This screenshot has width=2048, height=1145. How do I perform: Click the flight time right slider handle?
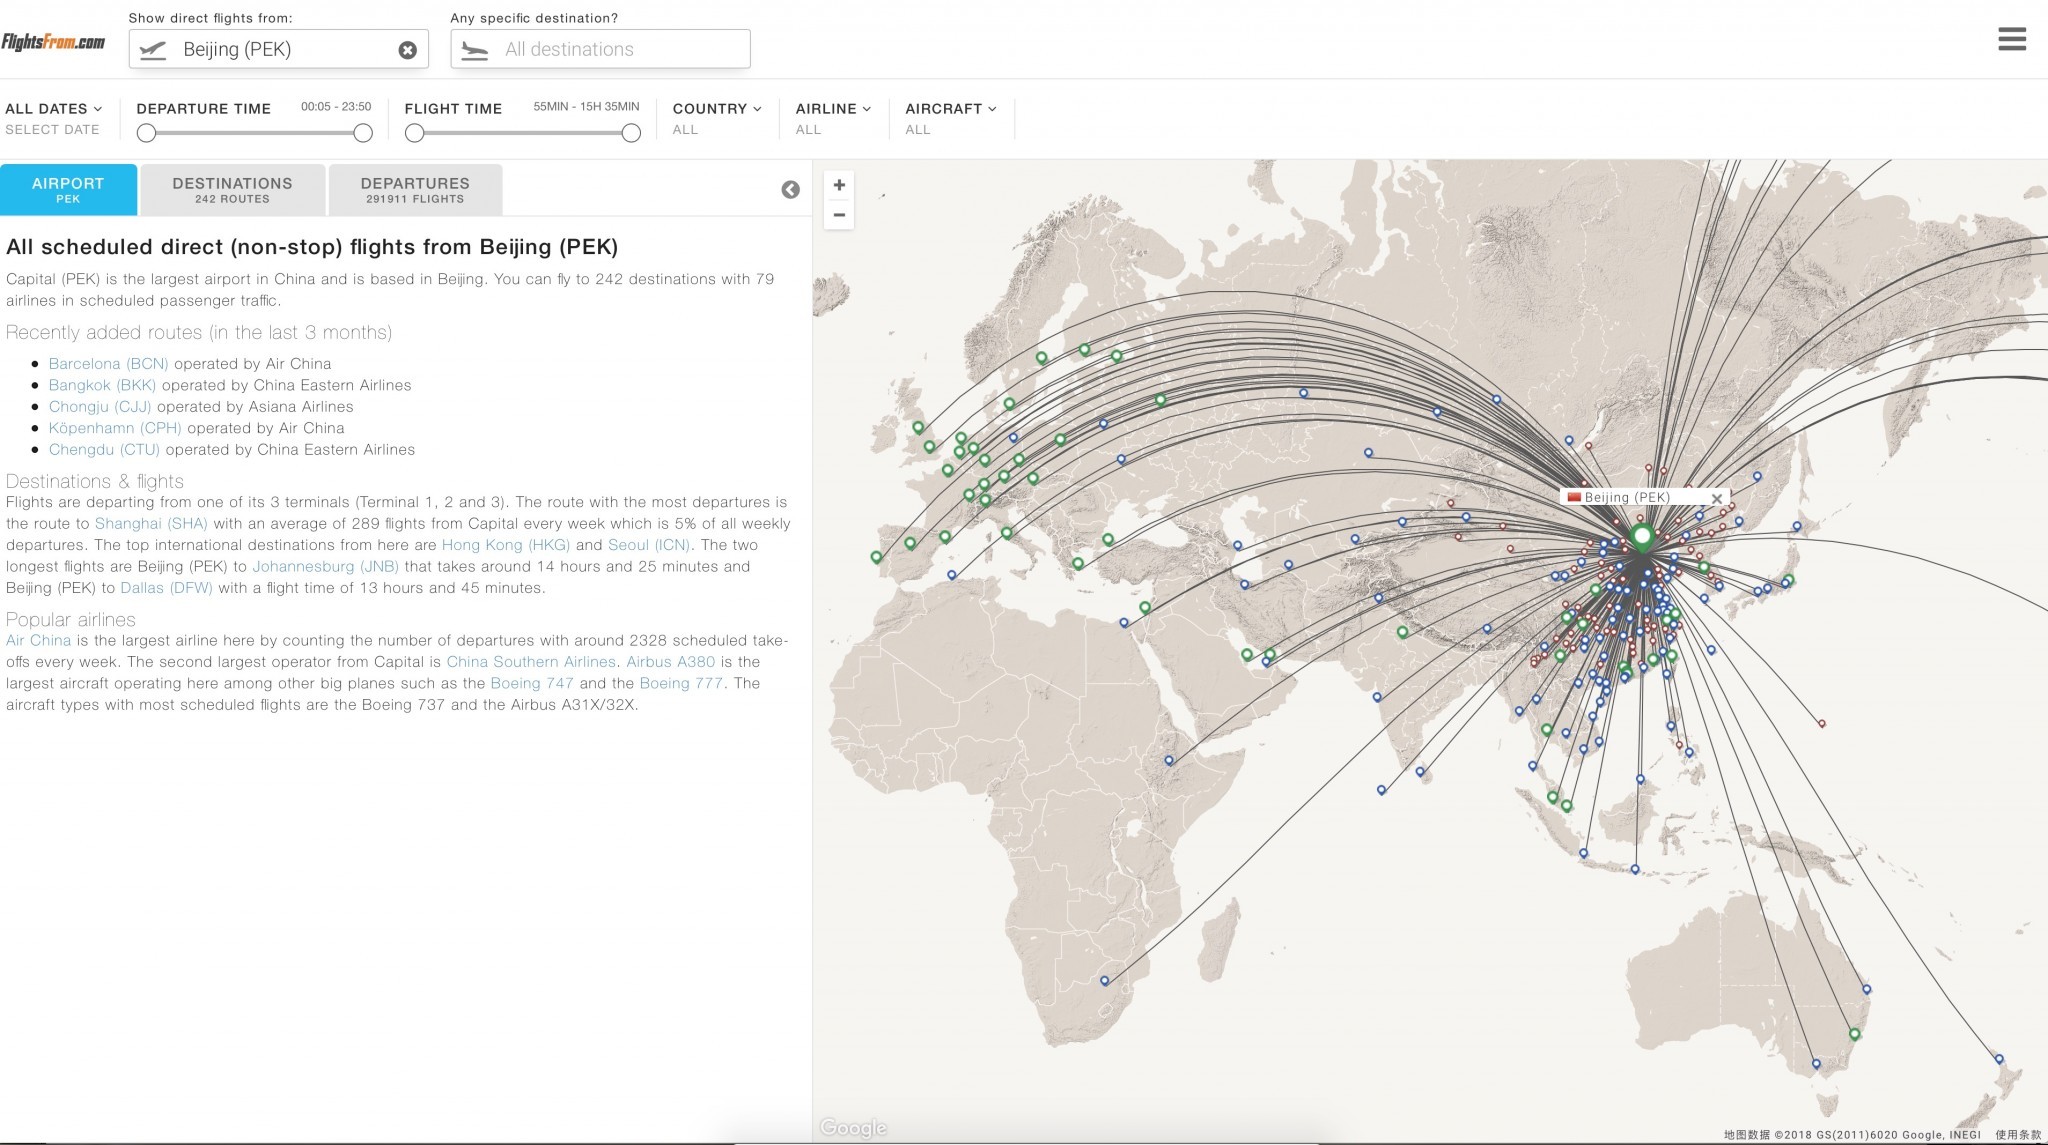[631, 133]
